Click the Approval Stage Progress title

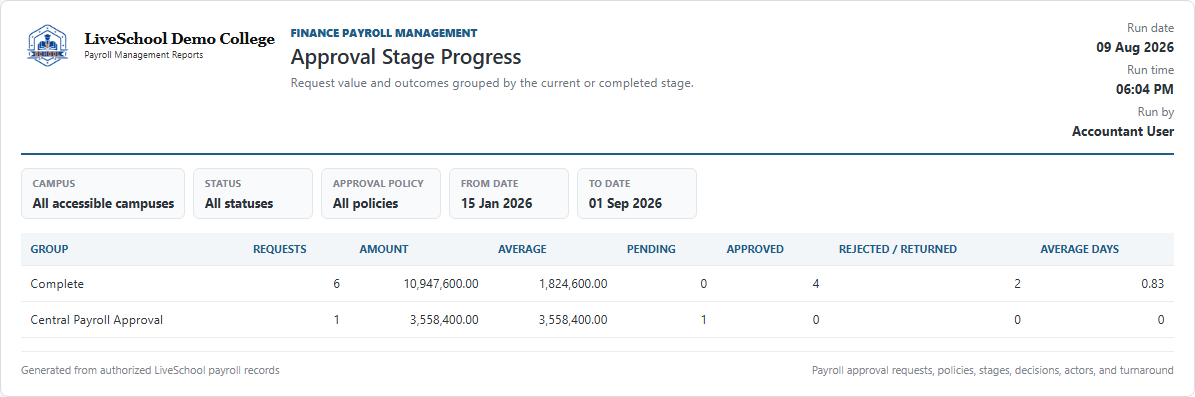point(406,57)
